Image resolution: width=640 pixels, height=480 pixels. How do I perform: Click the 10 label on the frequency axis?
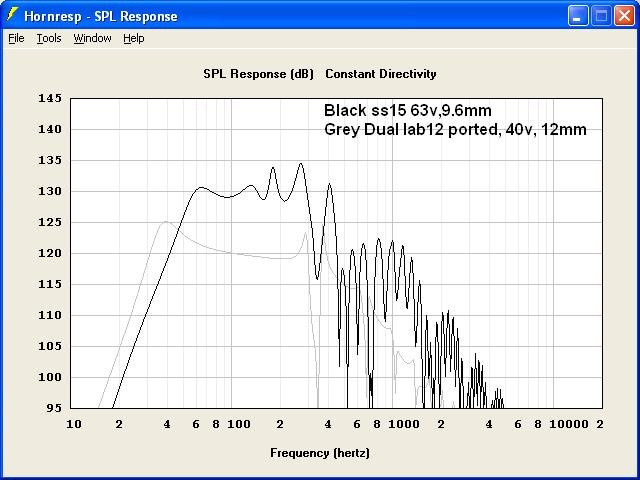[x=73, y=424]
